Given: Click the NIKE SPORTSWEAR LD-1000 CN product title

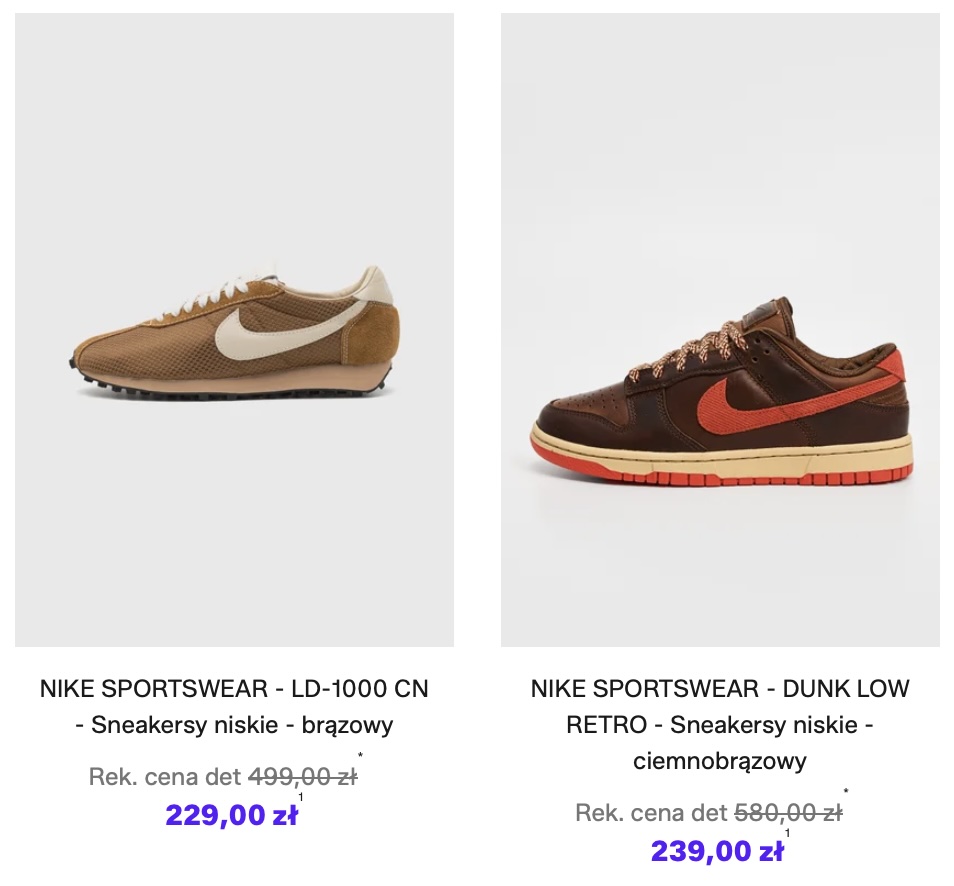Looking at the screenshot, I should tap(234, 689).
